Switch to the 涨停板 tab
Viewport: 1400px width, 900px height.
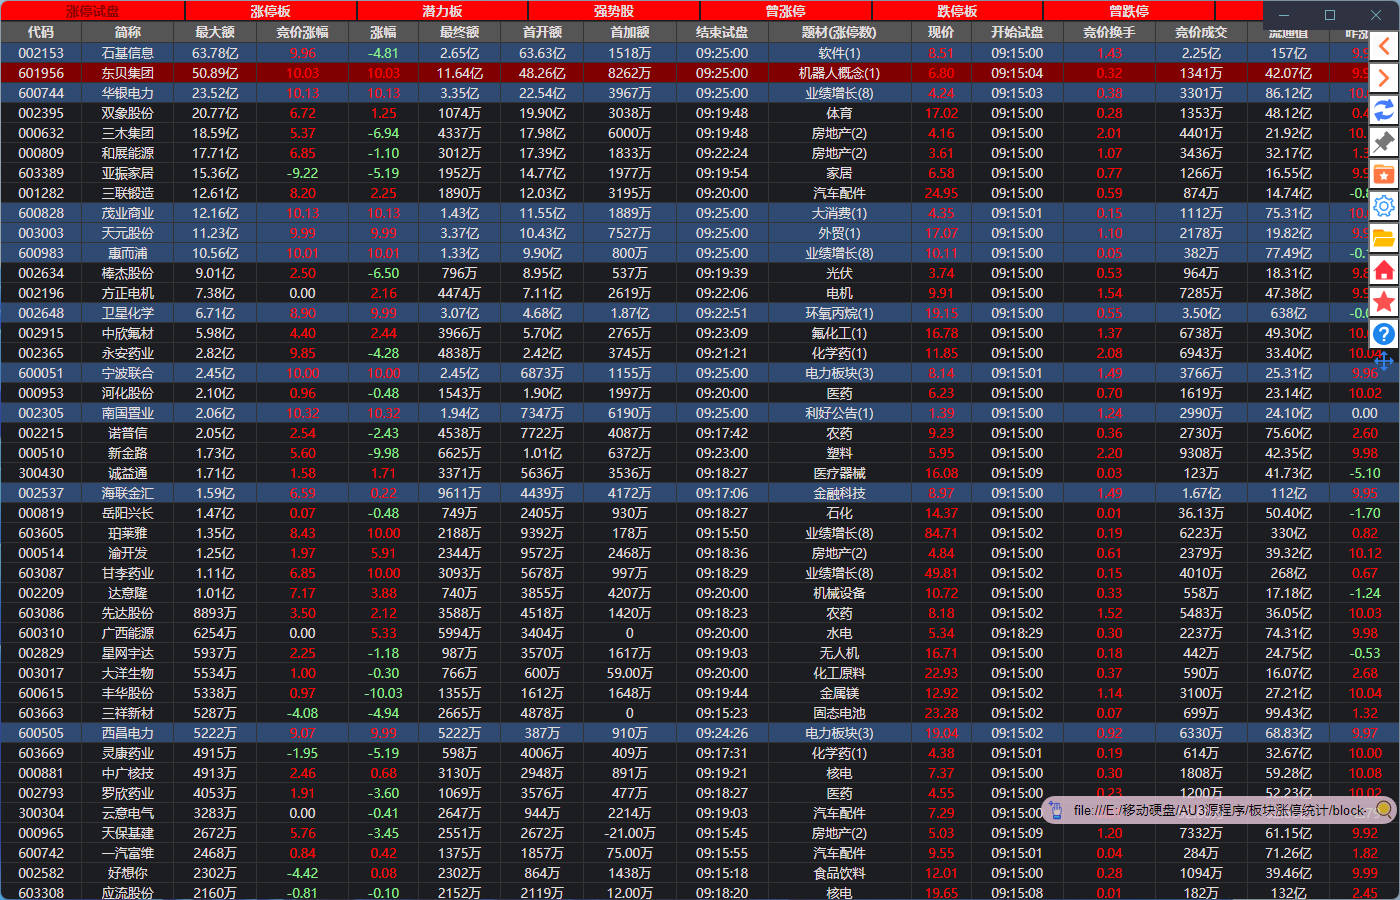coord(270,11)
